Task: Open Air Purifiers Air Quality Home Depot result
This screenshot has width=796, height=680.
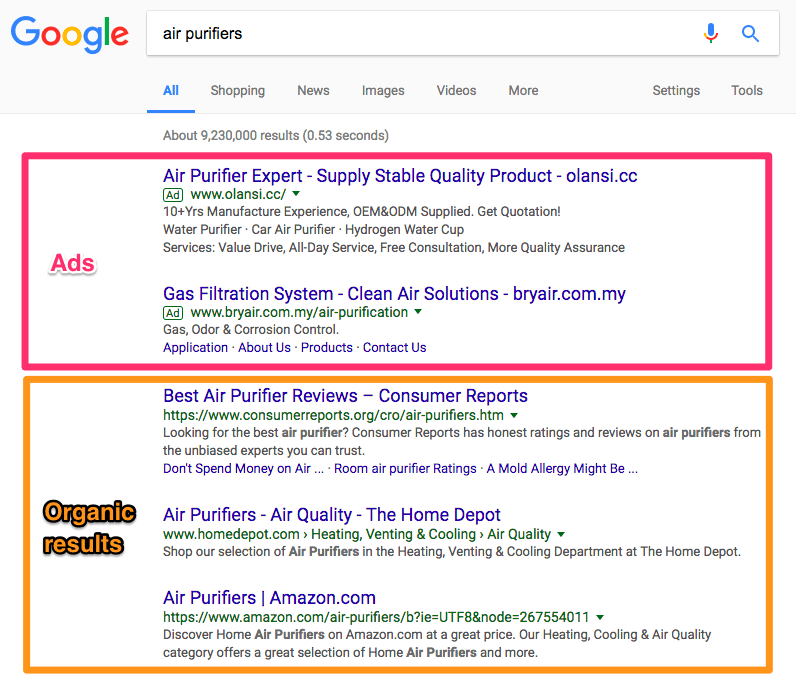Action: tap(331, 515)
